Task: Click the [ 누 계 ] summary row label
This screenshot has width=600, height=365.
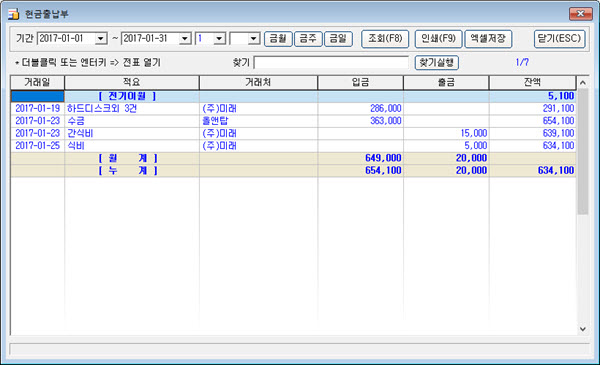Action: tap(128, 171)
